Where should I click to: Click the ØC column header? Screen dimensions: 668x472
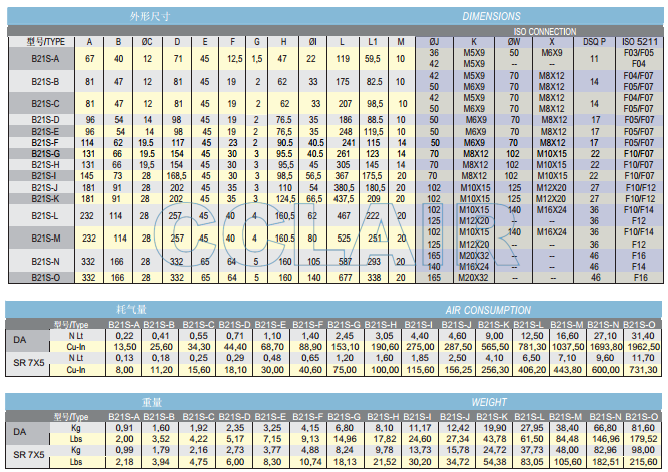147,42
